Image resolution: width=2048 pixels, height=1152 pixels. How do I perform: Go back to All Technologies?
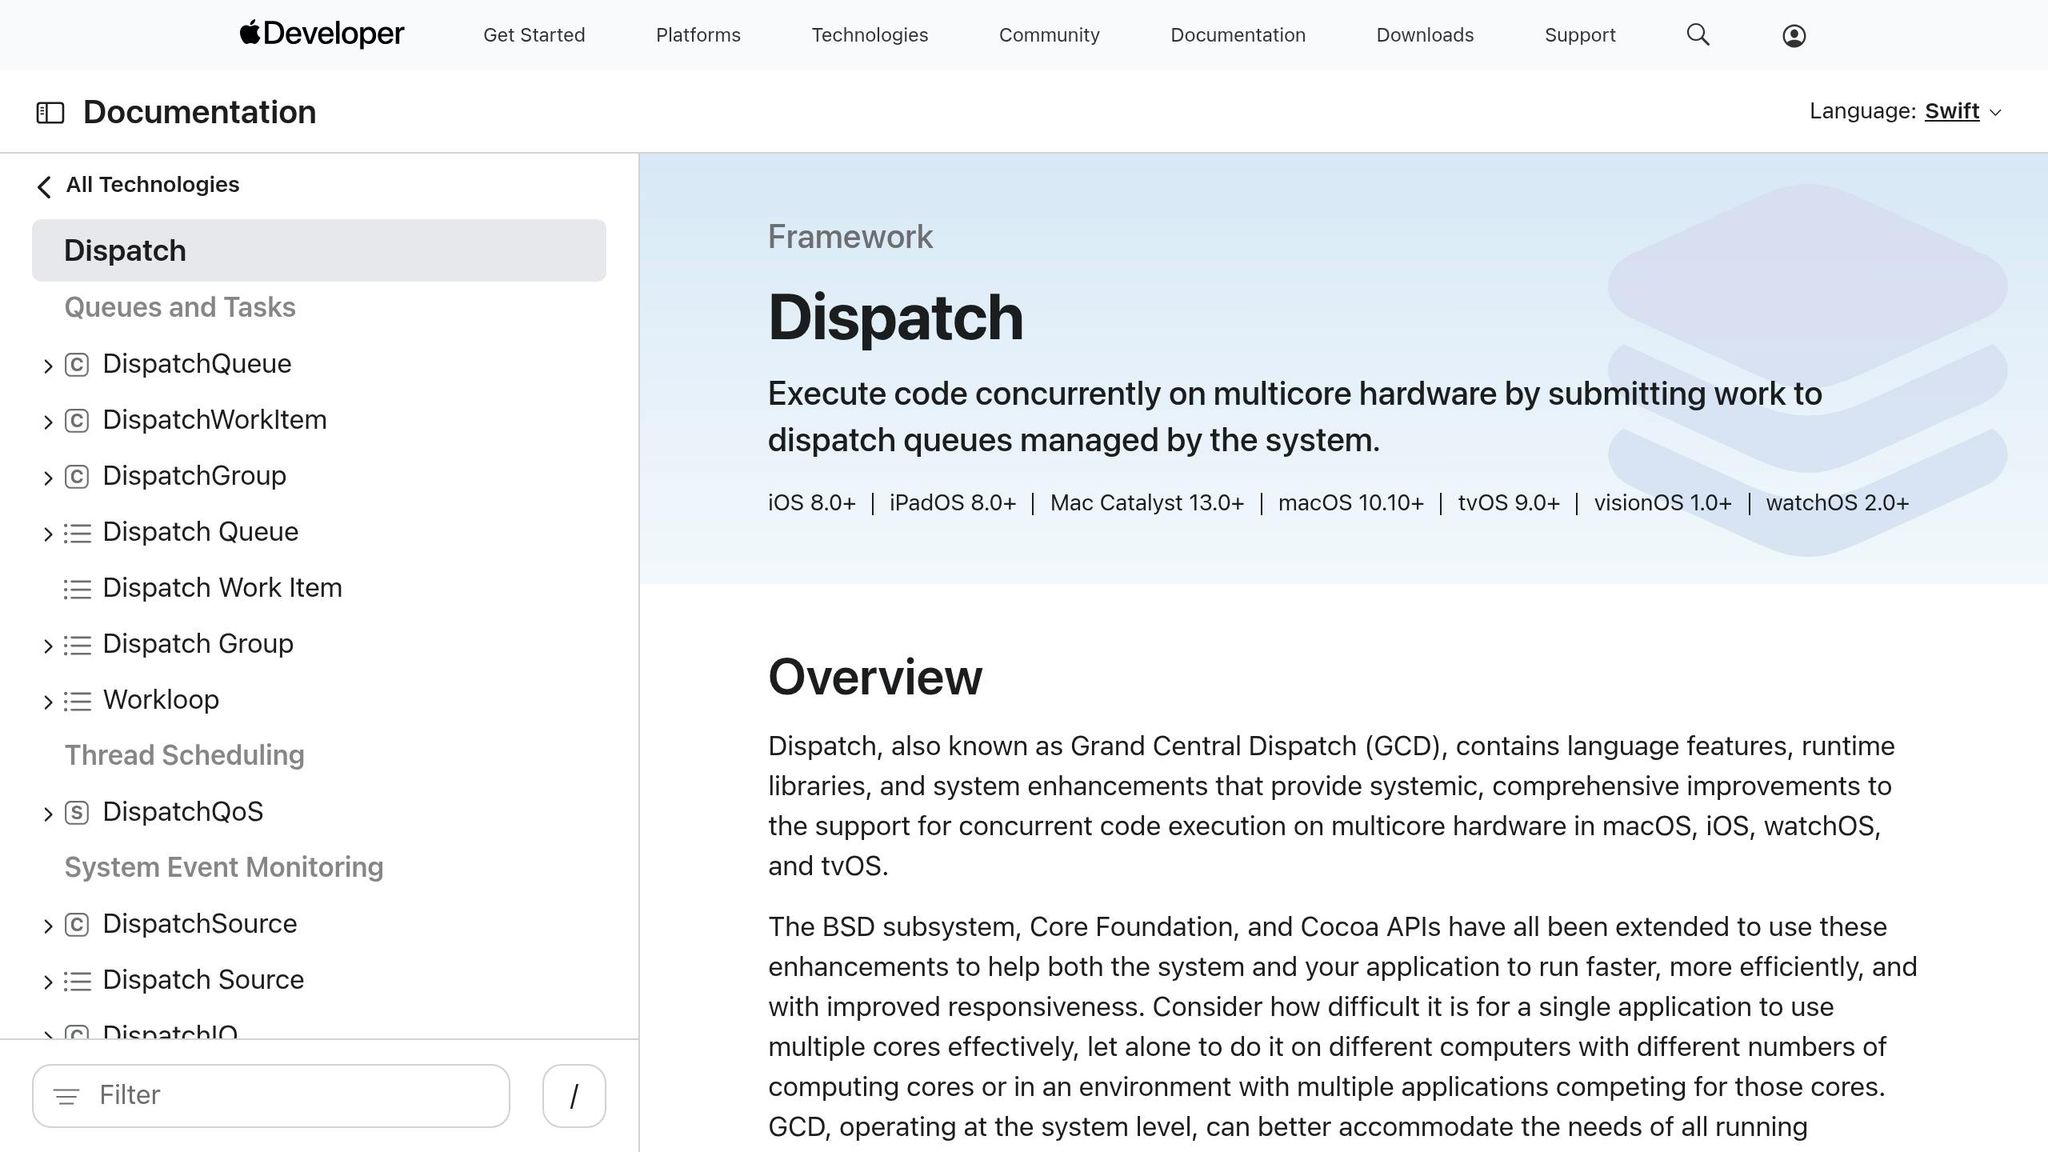point(152,184)
